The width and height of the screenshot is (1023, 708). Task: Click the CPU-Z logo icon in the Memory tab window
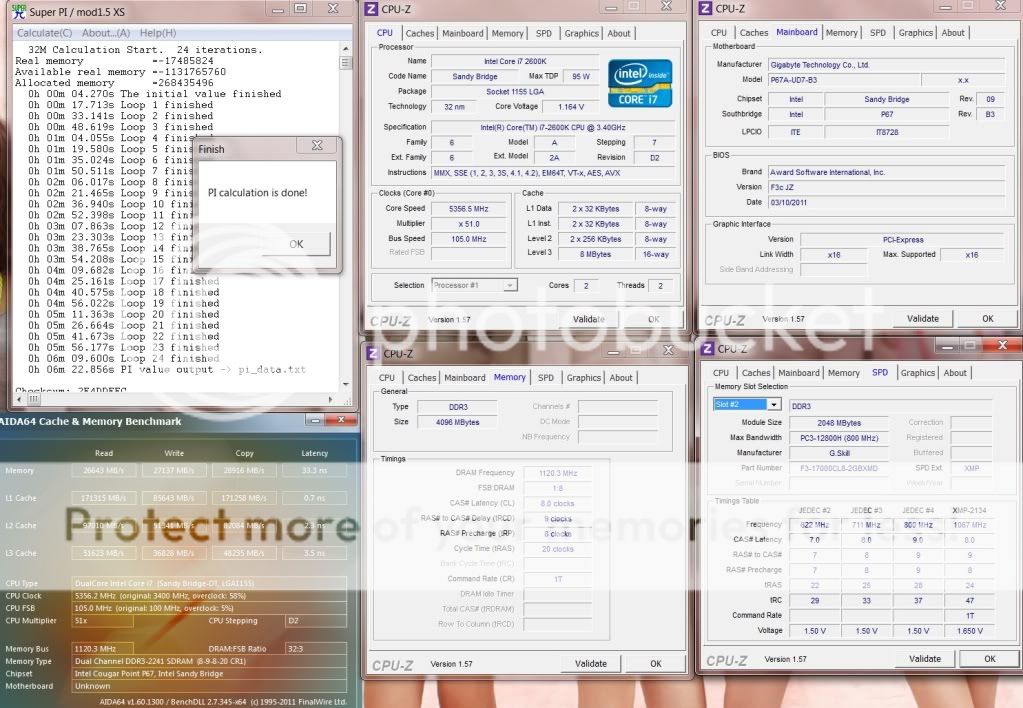[x=373, y=354]
